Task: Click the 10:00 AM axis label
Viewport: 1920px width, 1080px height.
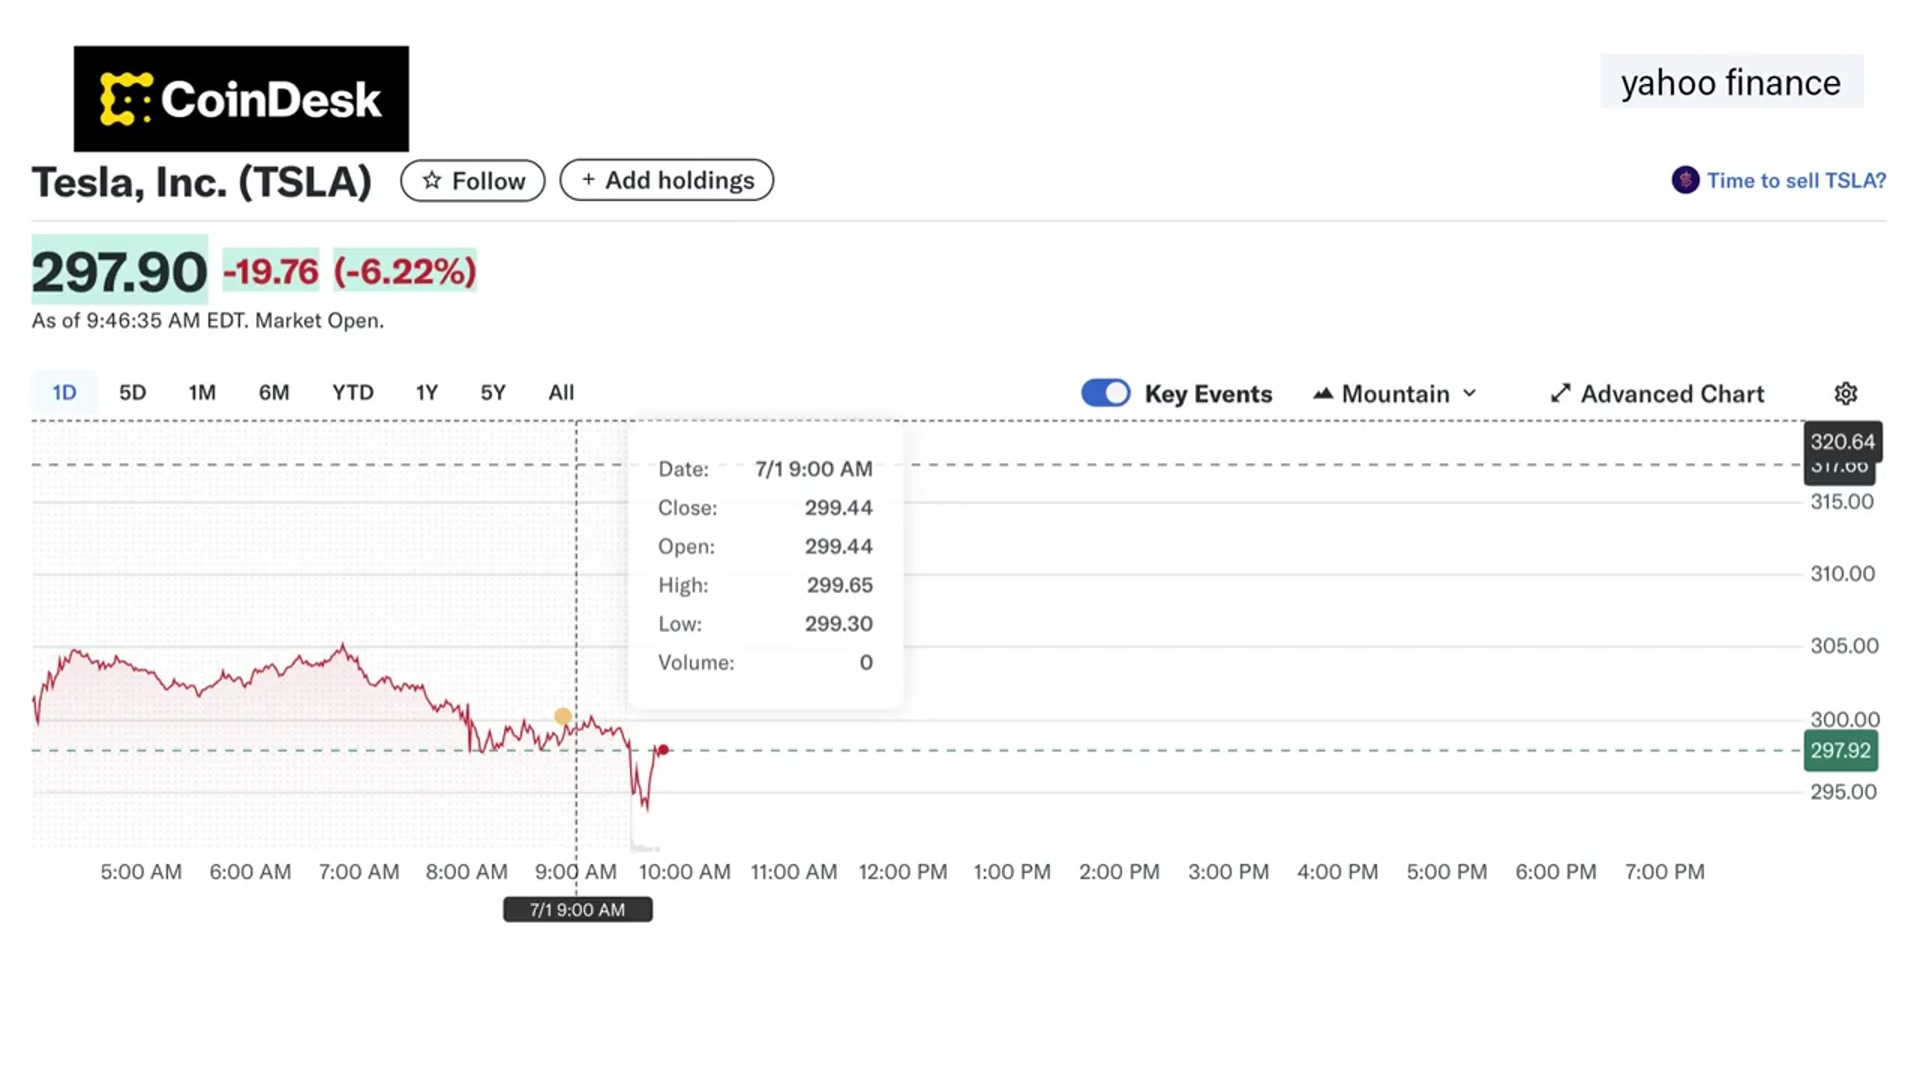Action: (x=685, y=871)
